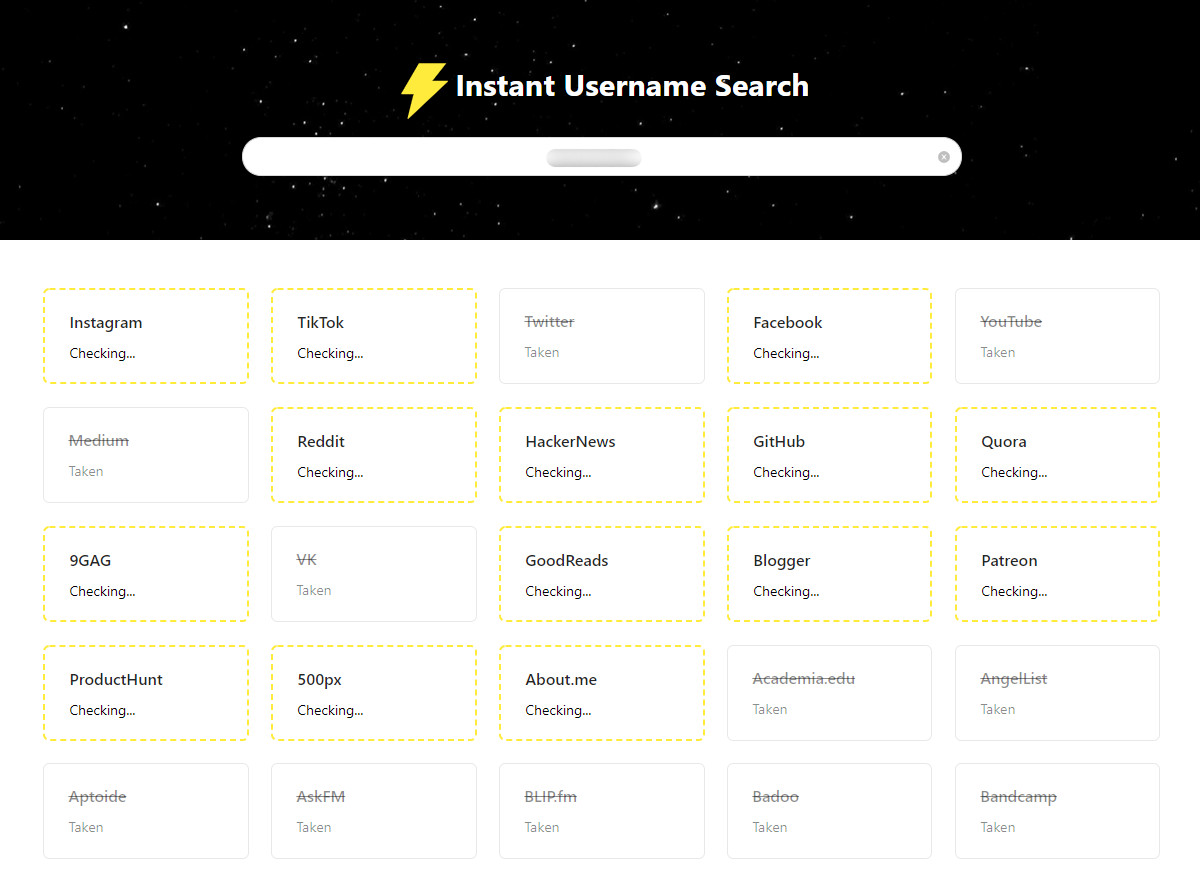Screen dimensions: 1200x871
Task: Click the yellow lightning bolt logo
Action: (423, 89)
